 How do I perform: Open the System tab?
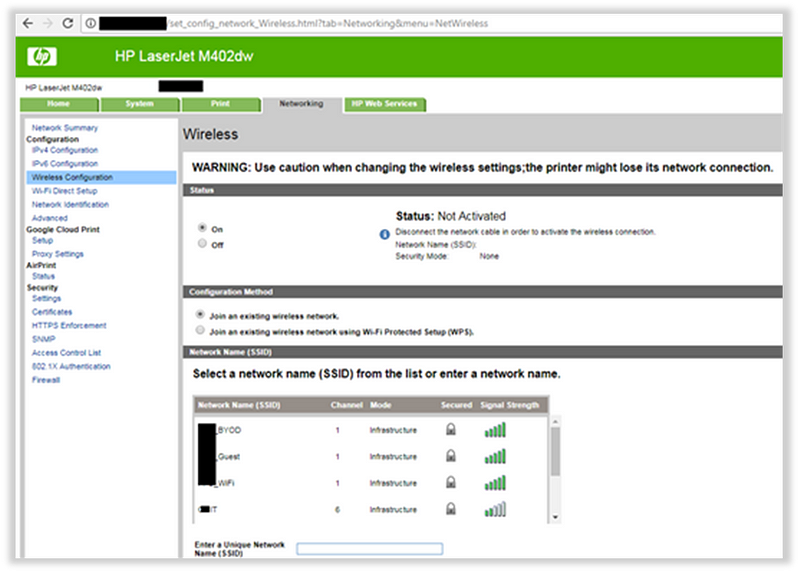point(140,104)
